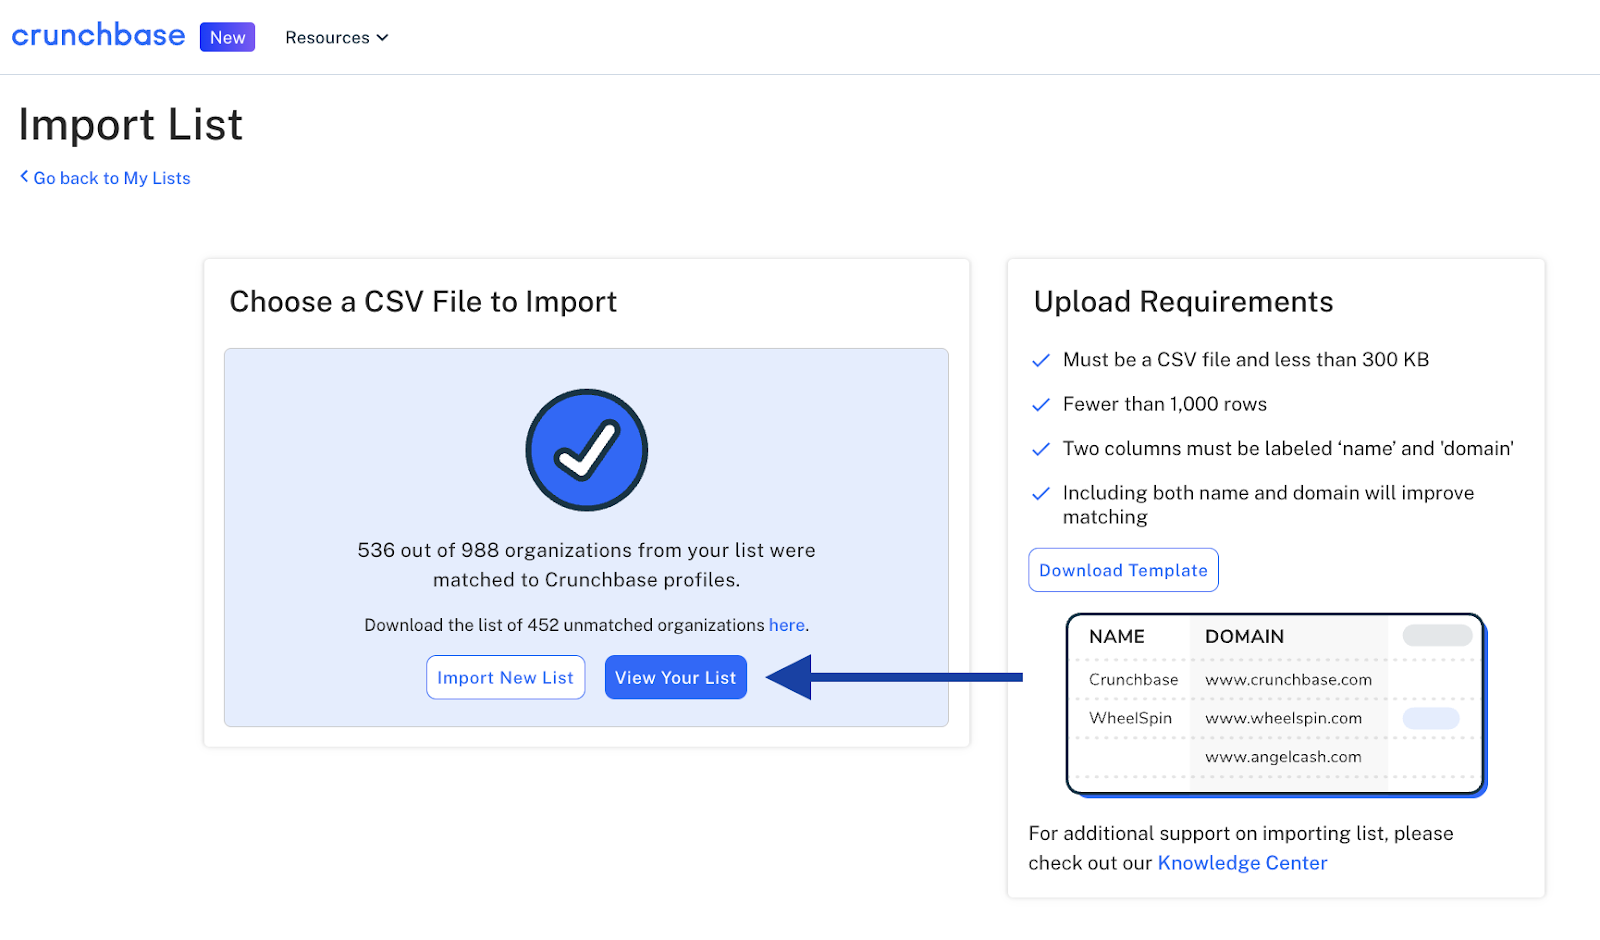This screenshot has width=1600, height=940.
Task: Go back to My Lists
Action: point(105,178)
